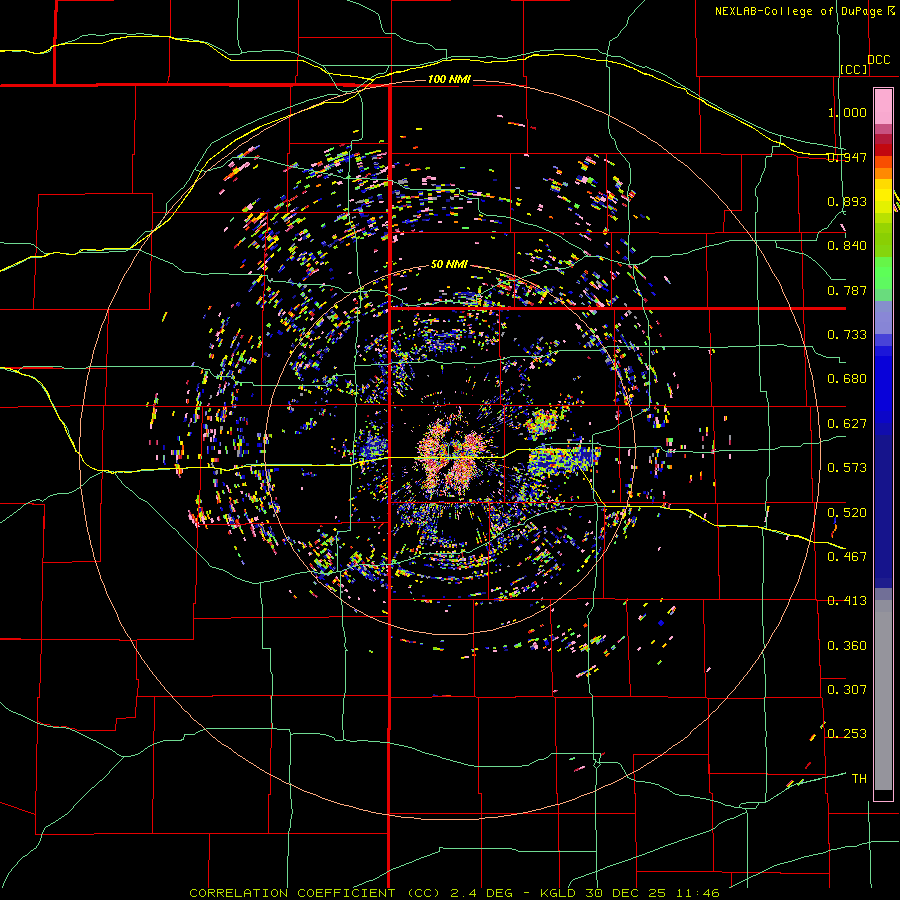Click the gray lower segment of color bar
900x900 pixels.
coord(883,695)
